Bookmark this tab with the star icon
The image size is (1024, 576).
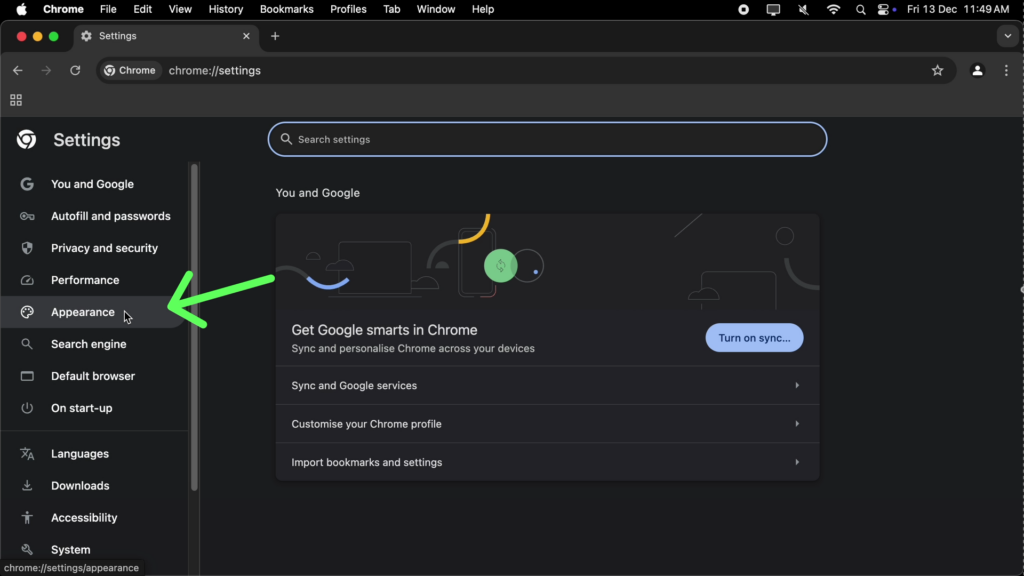[938, 71]
